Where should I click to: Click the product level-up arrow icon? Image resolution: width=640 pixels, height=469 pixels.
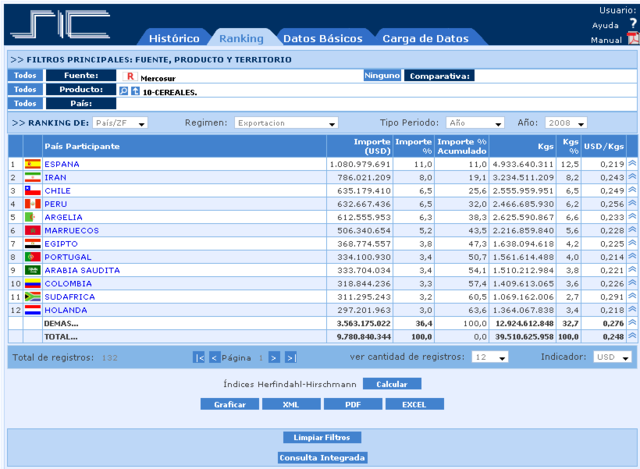[x=135, y=91]
